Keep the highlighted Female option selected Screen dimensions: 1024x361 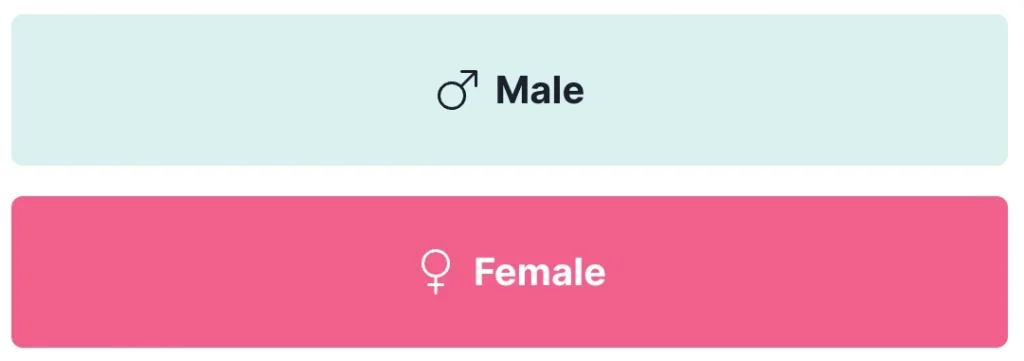coord(509,272)
